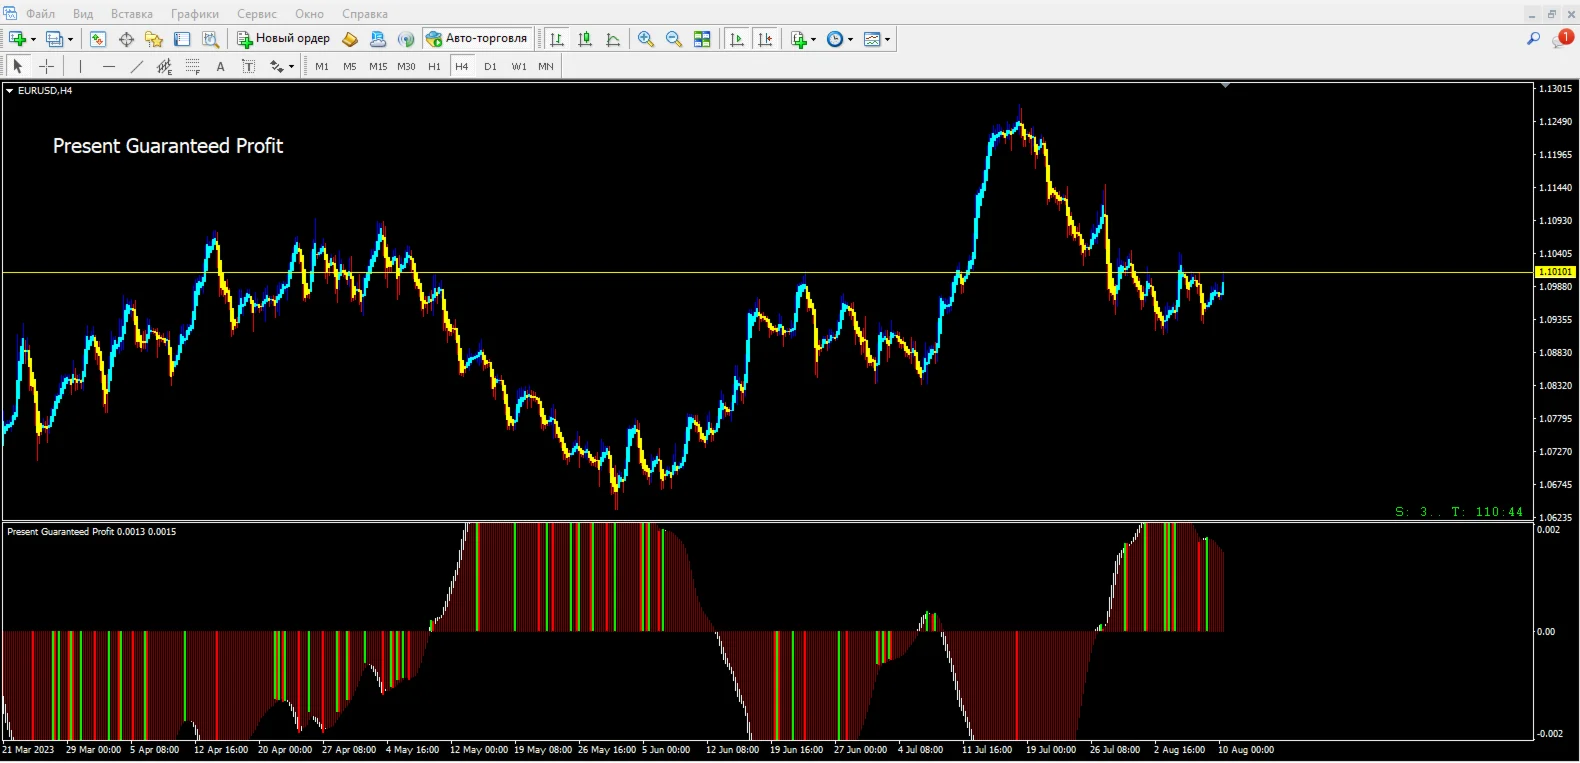Click the Indicators list add icon
Screen dimensions: 1580x763
798,39
